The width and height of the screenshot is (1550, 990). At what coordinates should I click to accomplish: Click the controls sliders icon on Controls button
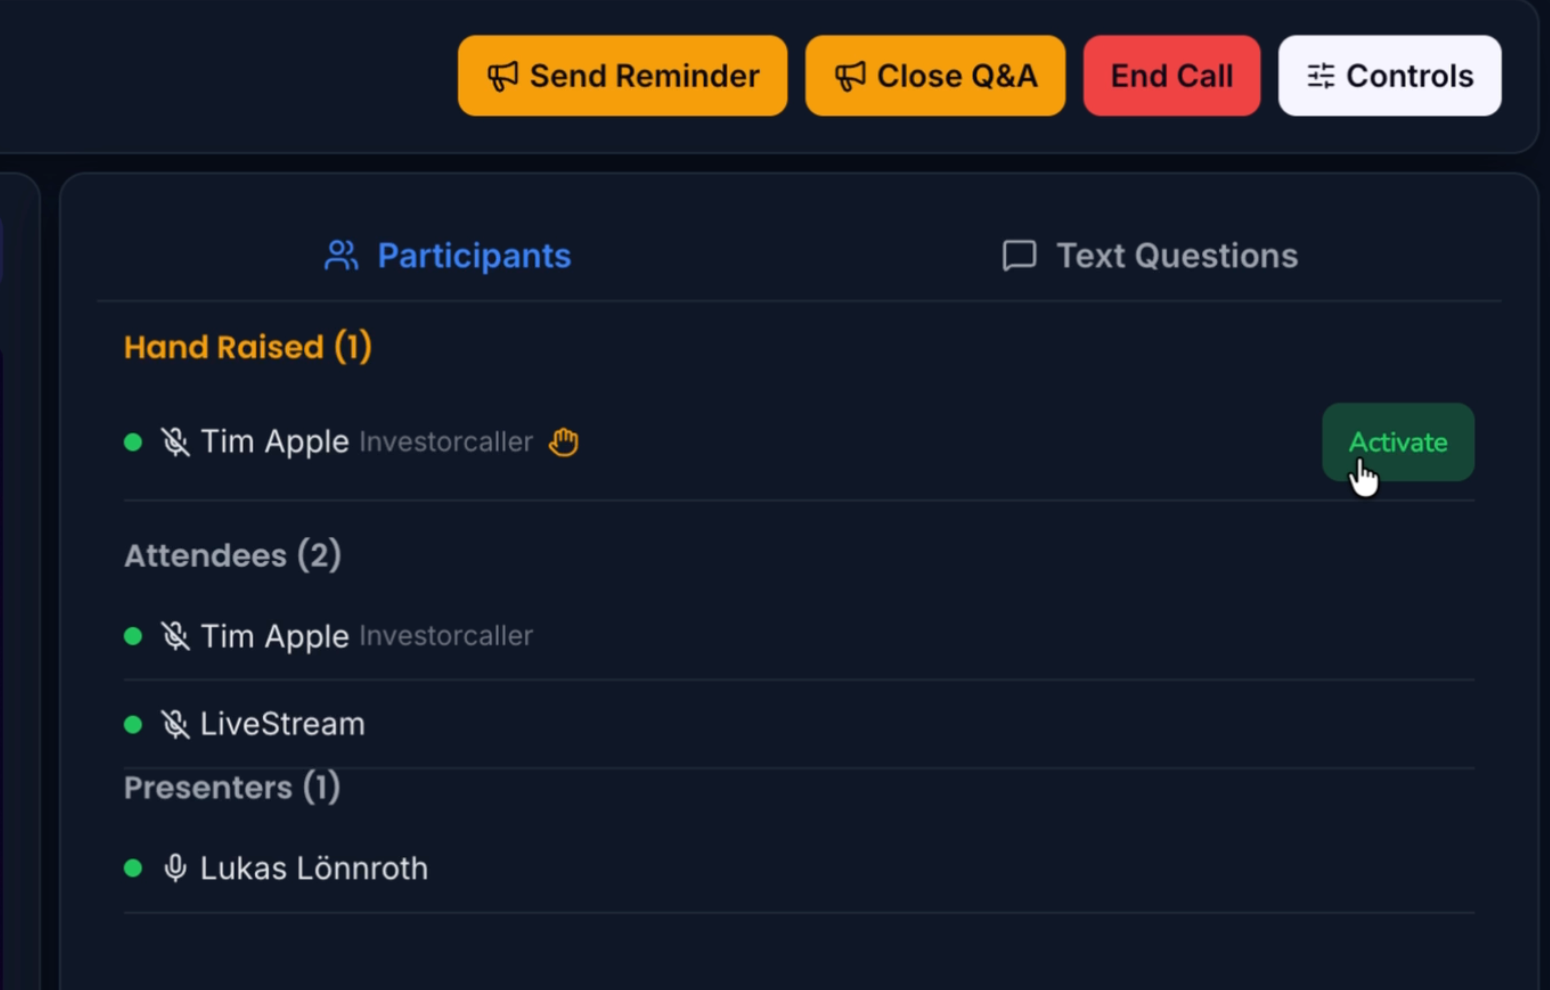coord(1320,75)
